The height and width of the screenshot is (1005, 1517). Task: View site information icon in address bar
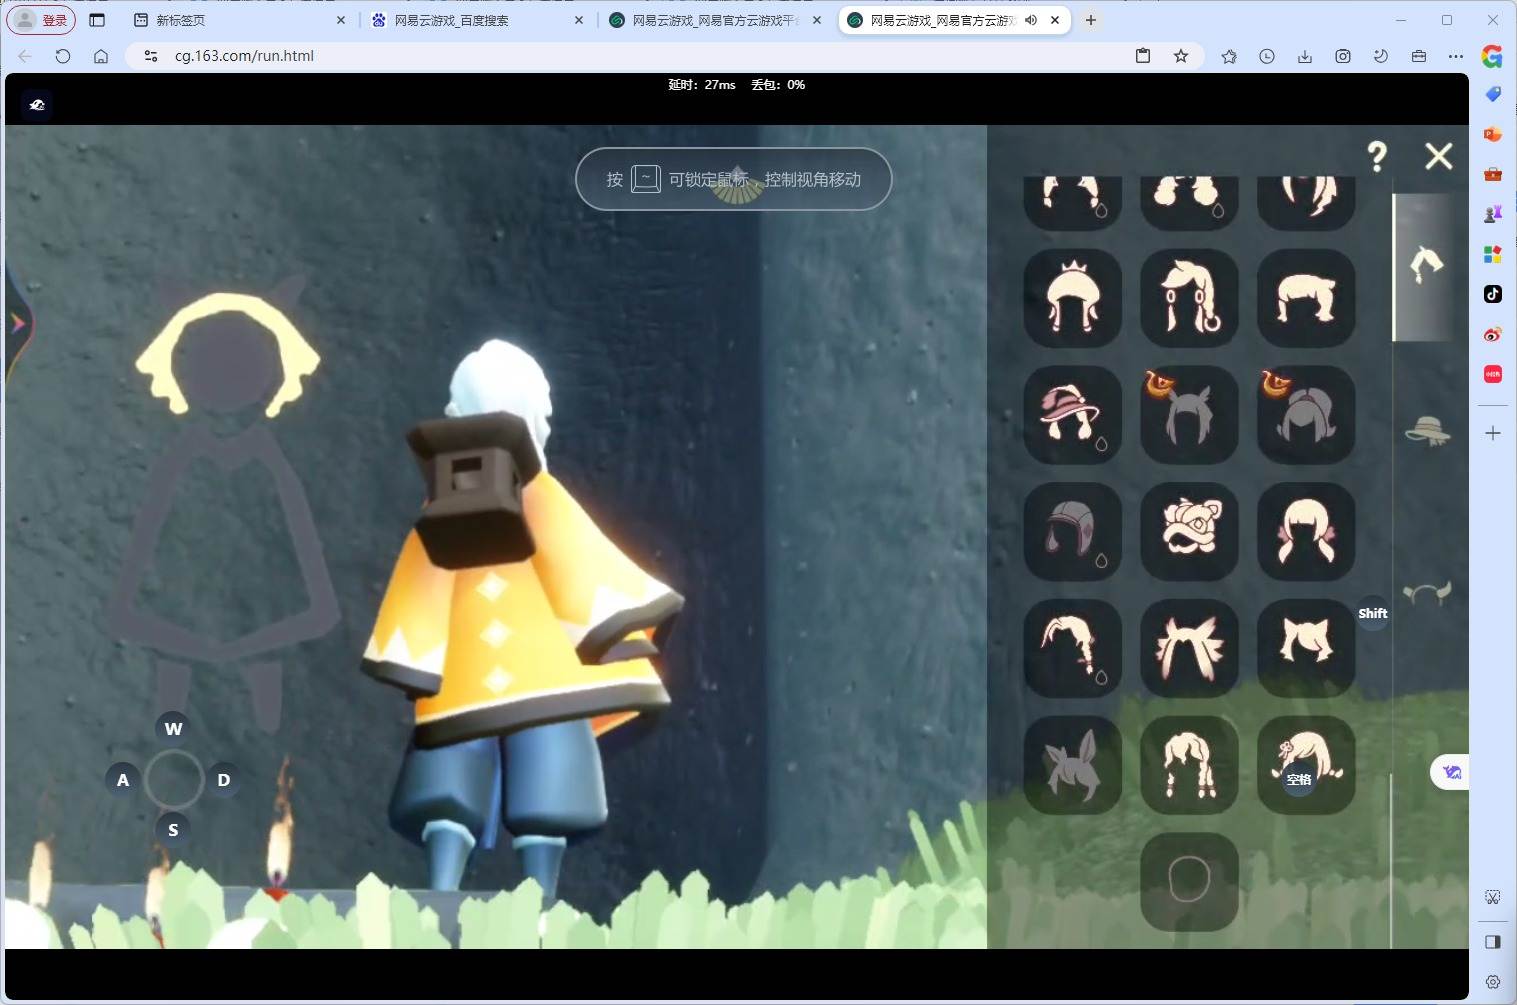[x=151, y=56]
